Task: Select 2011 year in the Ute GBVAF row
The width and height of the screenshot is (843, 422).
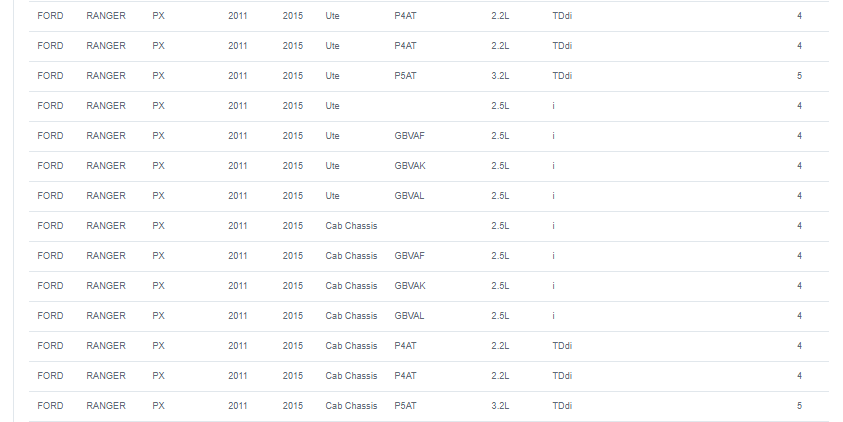Action: click(238, 136)
